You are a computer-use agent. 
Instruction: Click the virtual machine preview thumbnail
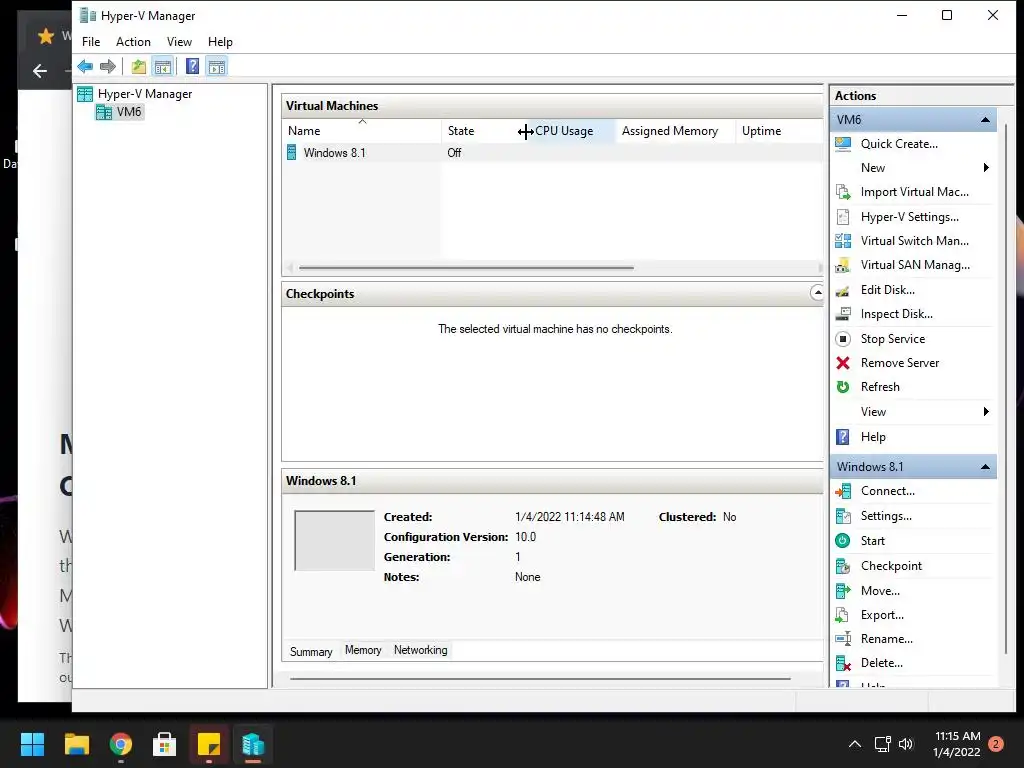tap(334, 541)
